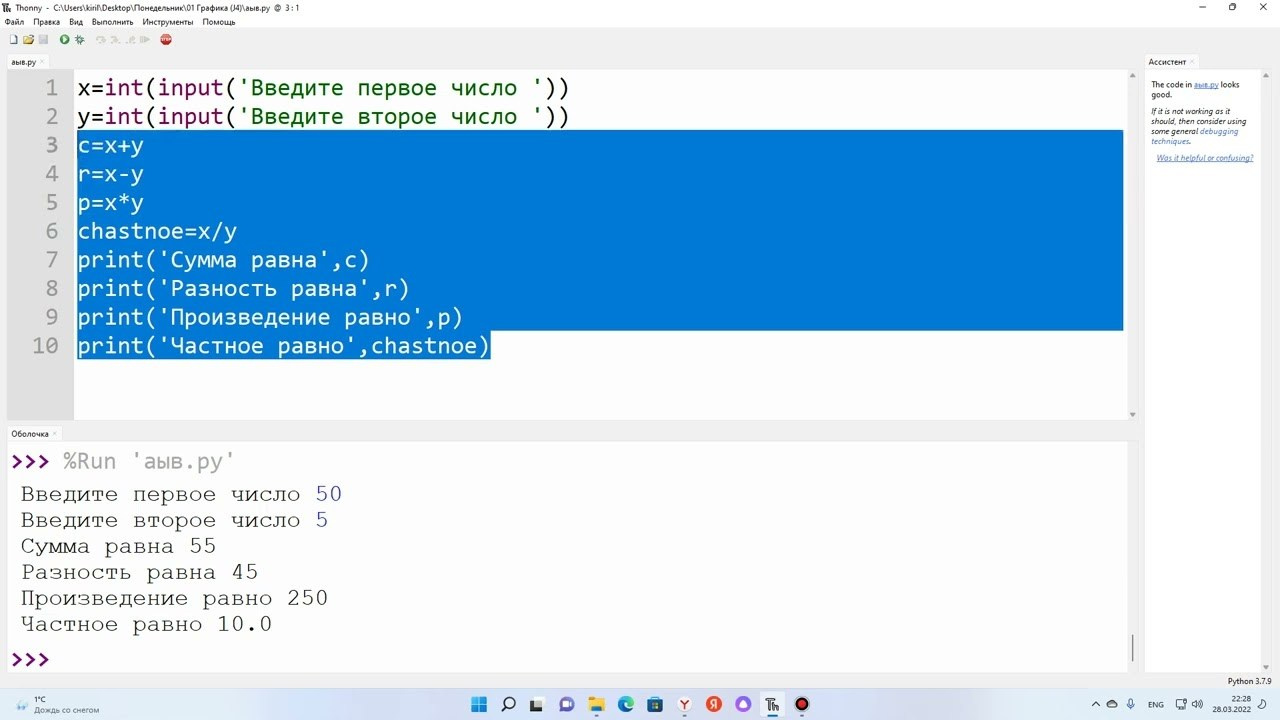Image resolution: width=1280 pixels, height=720 pixels.
Task: Close the Оболочка shell tab
Action: coord(56,434)
